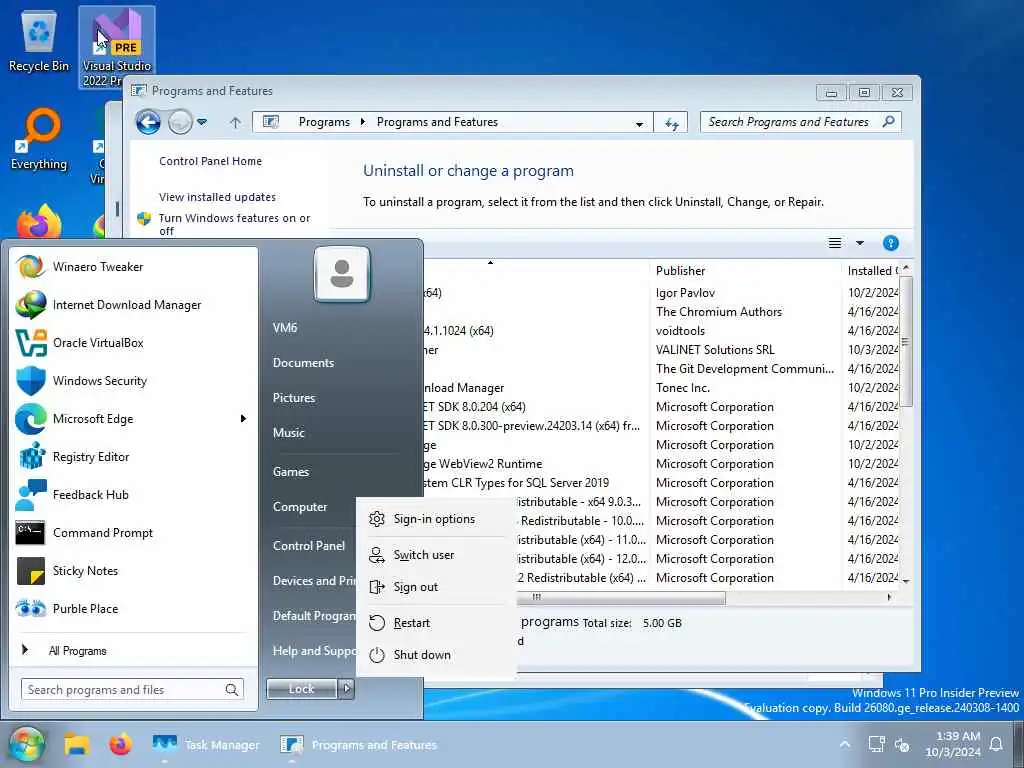
Task: Select Sign-in options in power menu
Action: point(436,519)
